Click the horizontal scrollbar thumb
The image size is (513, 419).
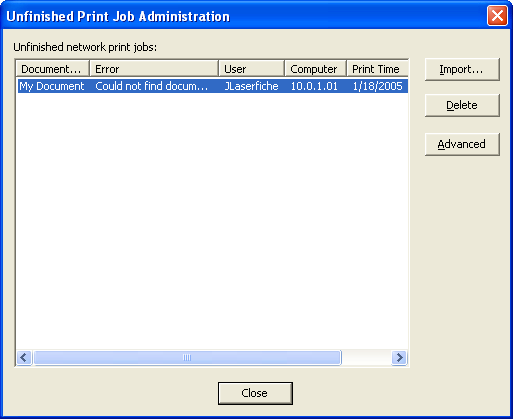[x=187, y=358]
